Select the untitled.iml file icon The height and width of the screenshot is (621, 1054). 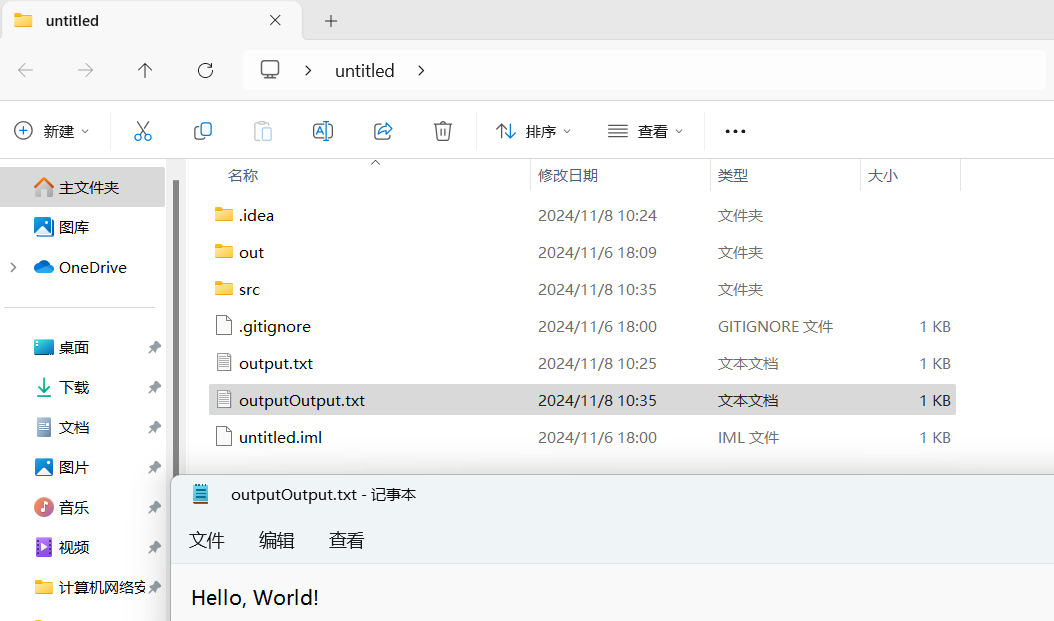(224, 436)
